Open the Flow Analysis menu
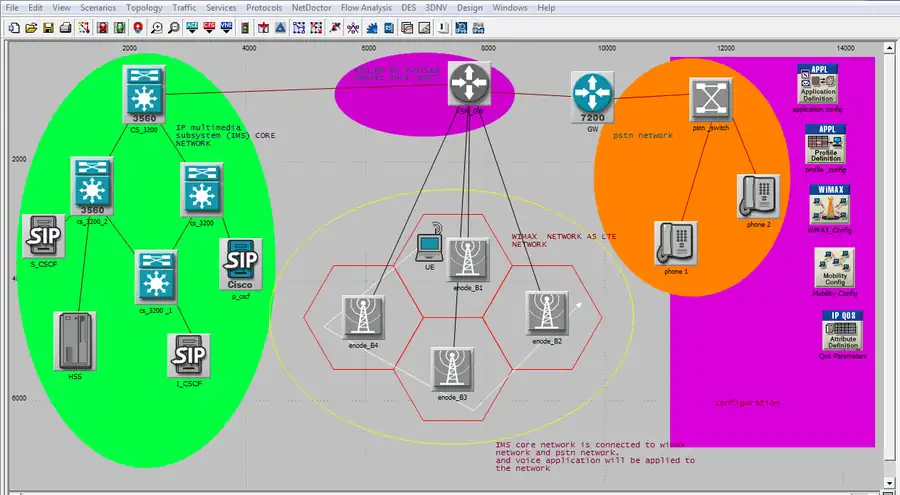This screenshot has height=495, width=900. pyautogui.click(x=366, y=7)
